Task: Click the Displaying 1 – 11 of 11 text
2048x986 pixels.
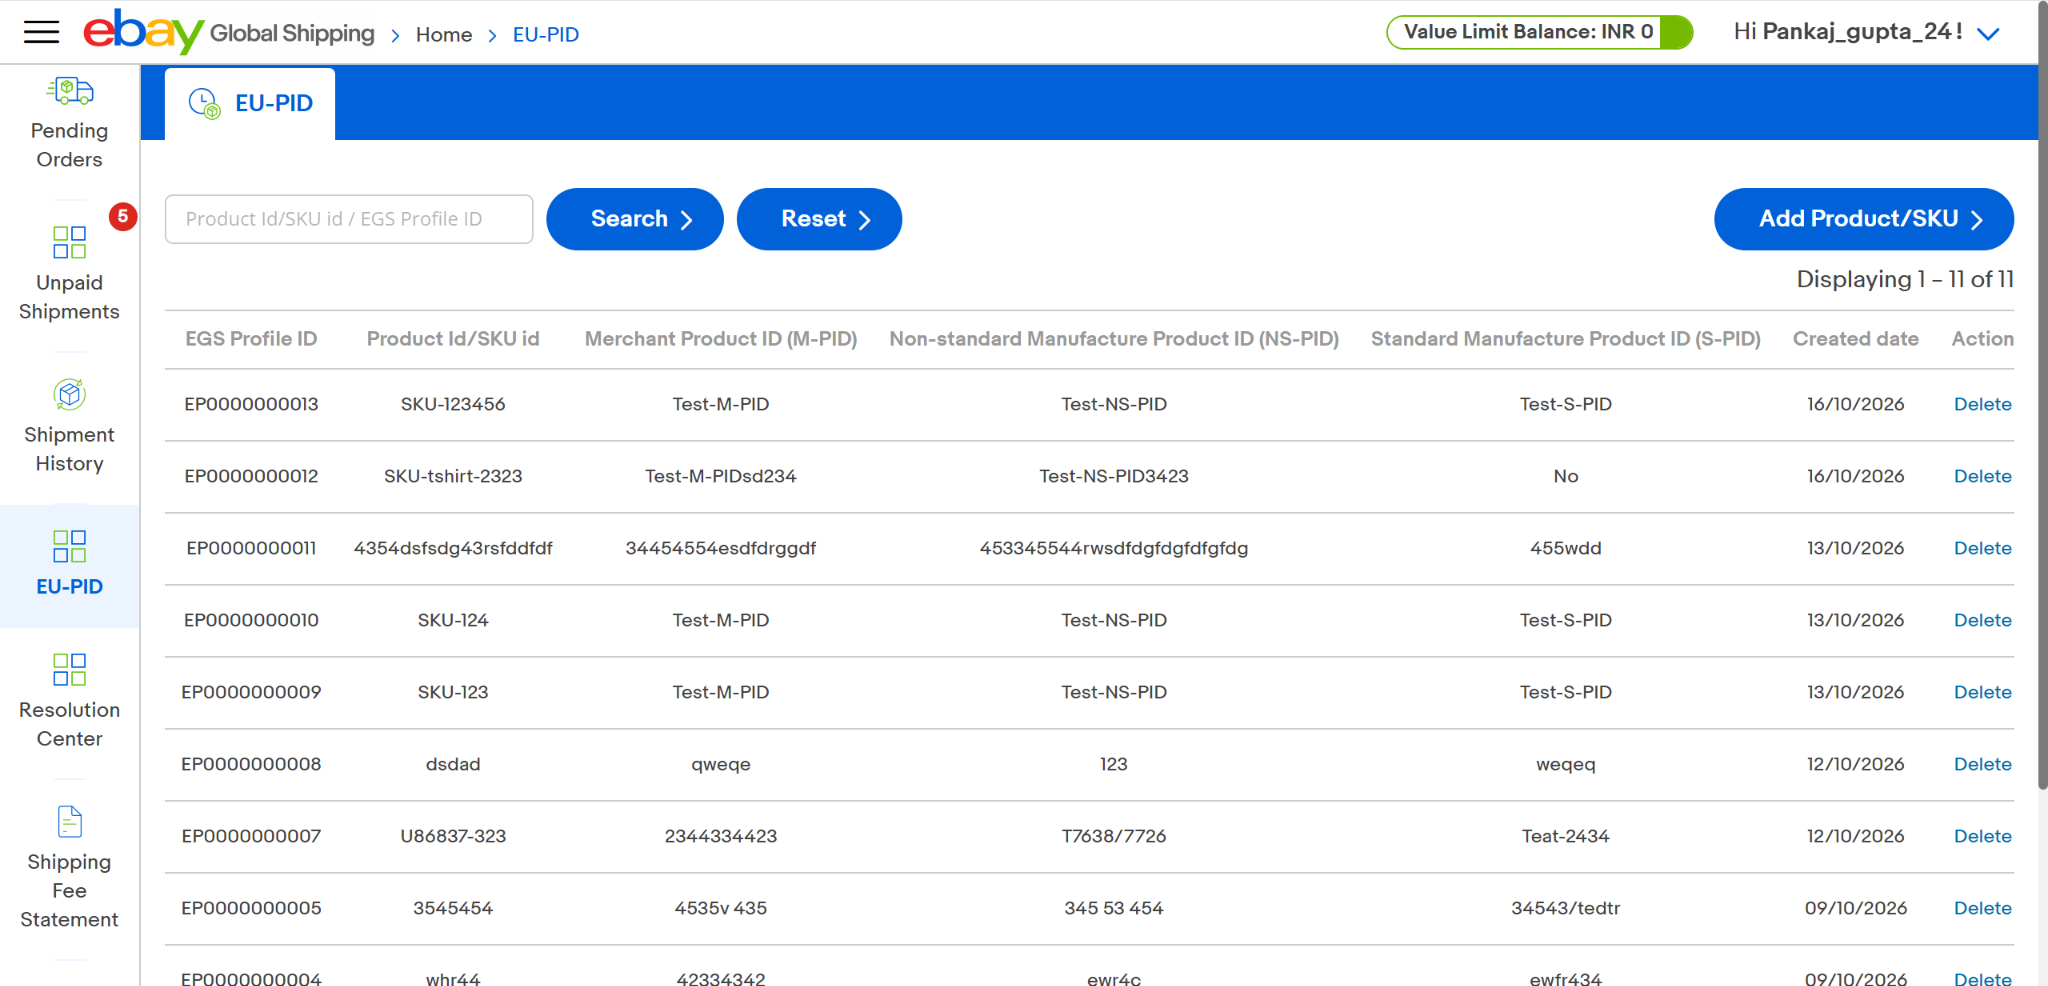Action: pyautogui.click(x=1905, y=279)
